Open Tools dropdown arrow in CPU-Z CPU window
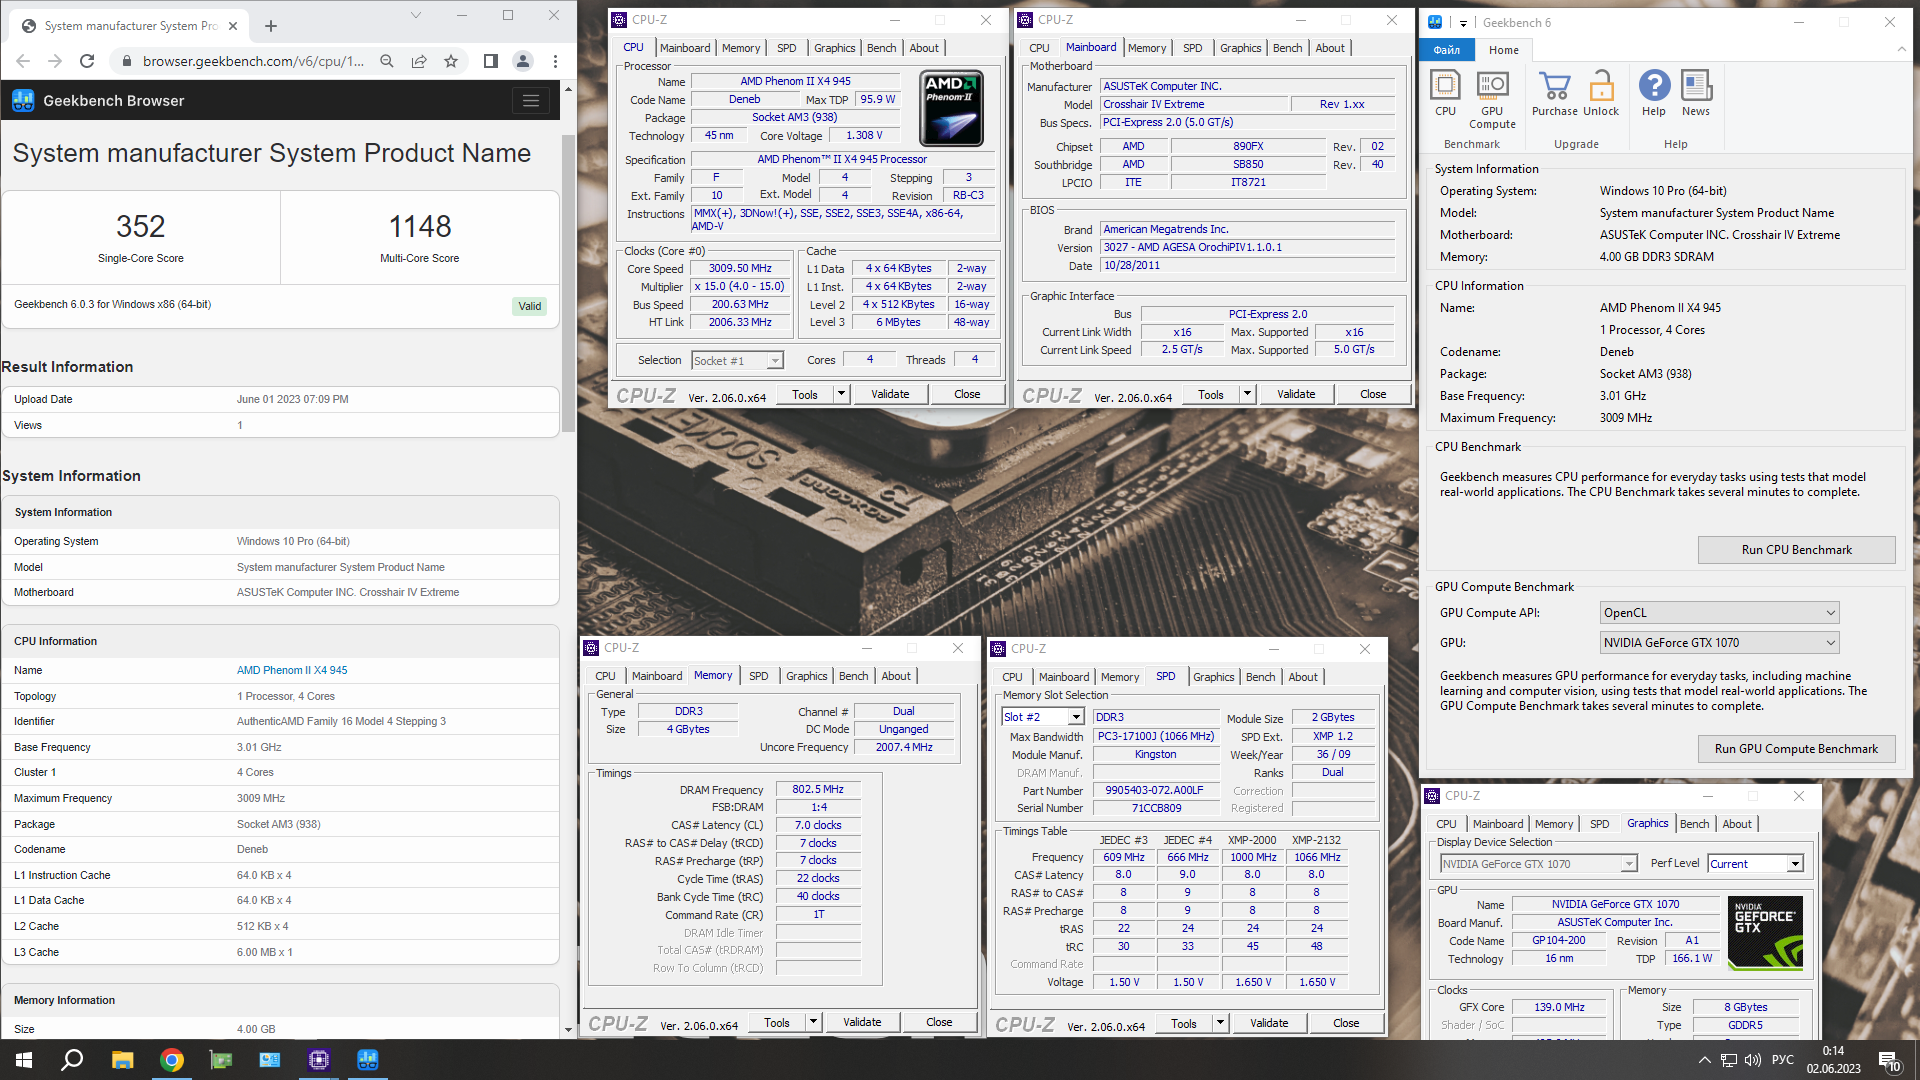 click(841, 394)
